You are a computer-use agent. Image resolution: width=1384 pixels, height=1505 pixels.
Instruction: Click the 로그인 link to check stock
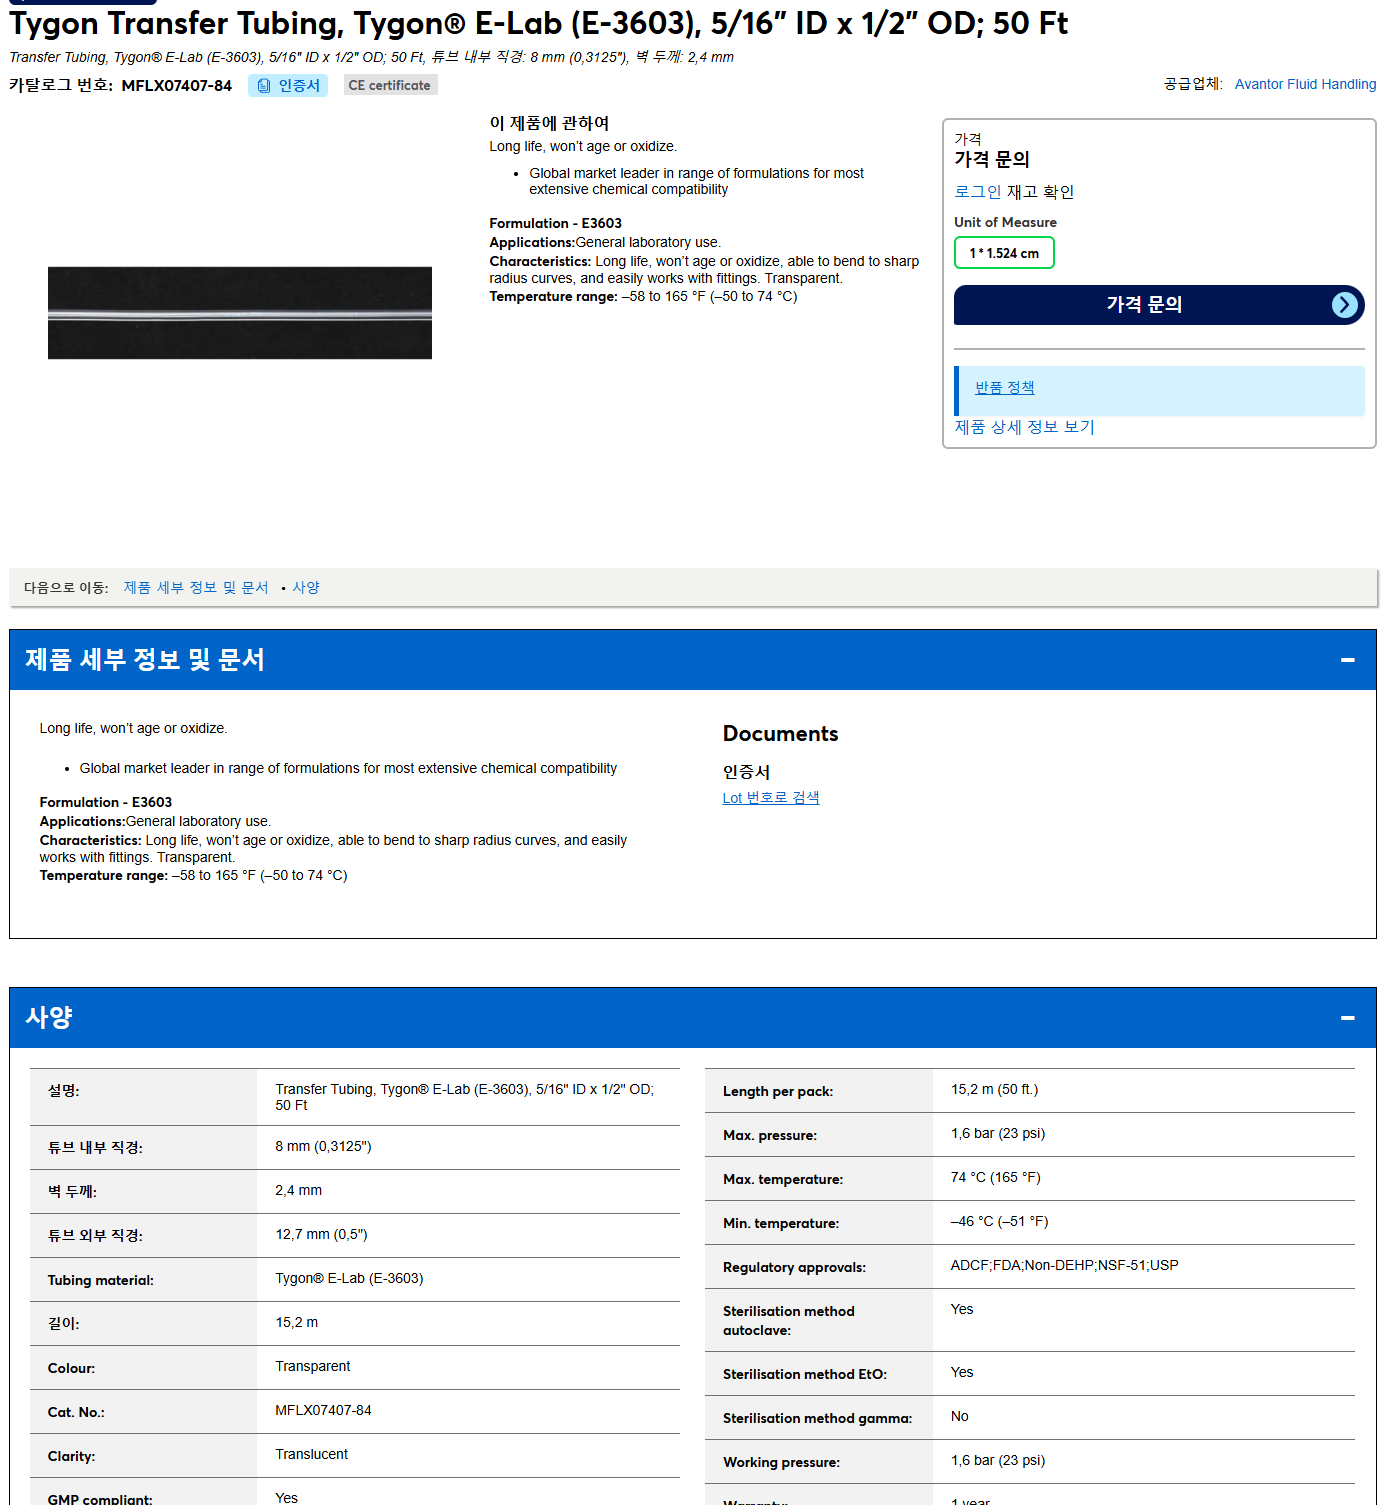pos(977,192)
